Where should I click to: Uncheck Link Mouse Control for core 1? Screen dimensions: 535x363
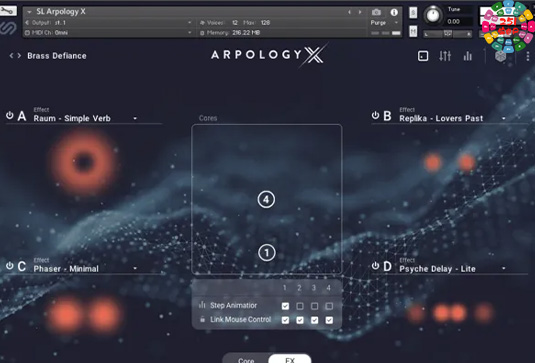[285, 320]
